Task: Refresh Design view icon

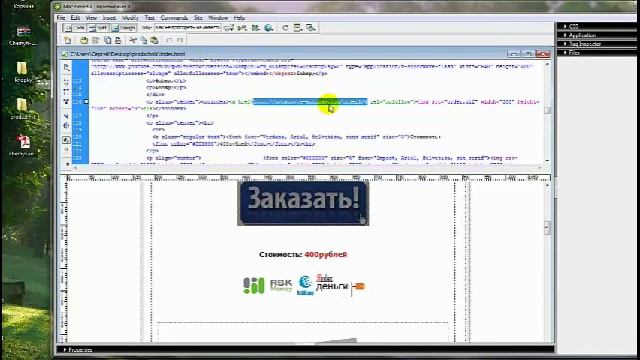Action: tap(285, 28)
